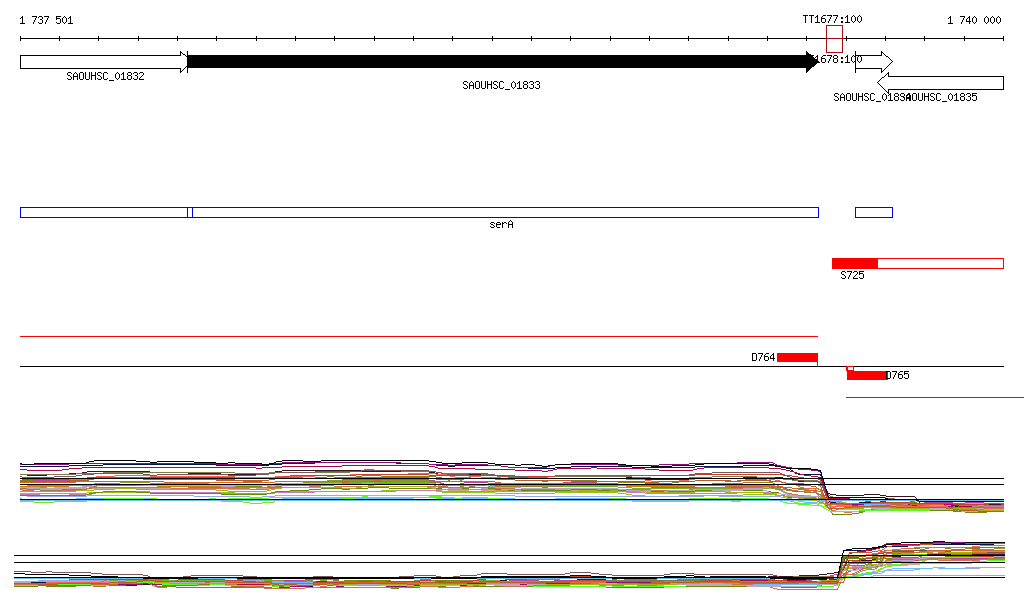Click the serA gene name label

click(501, 225)
